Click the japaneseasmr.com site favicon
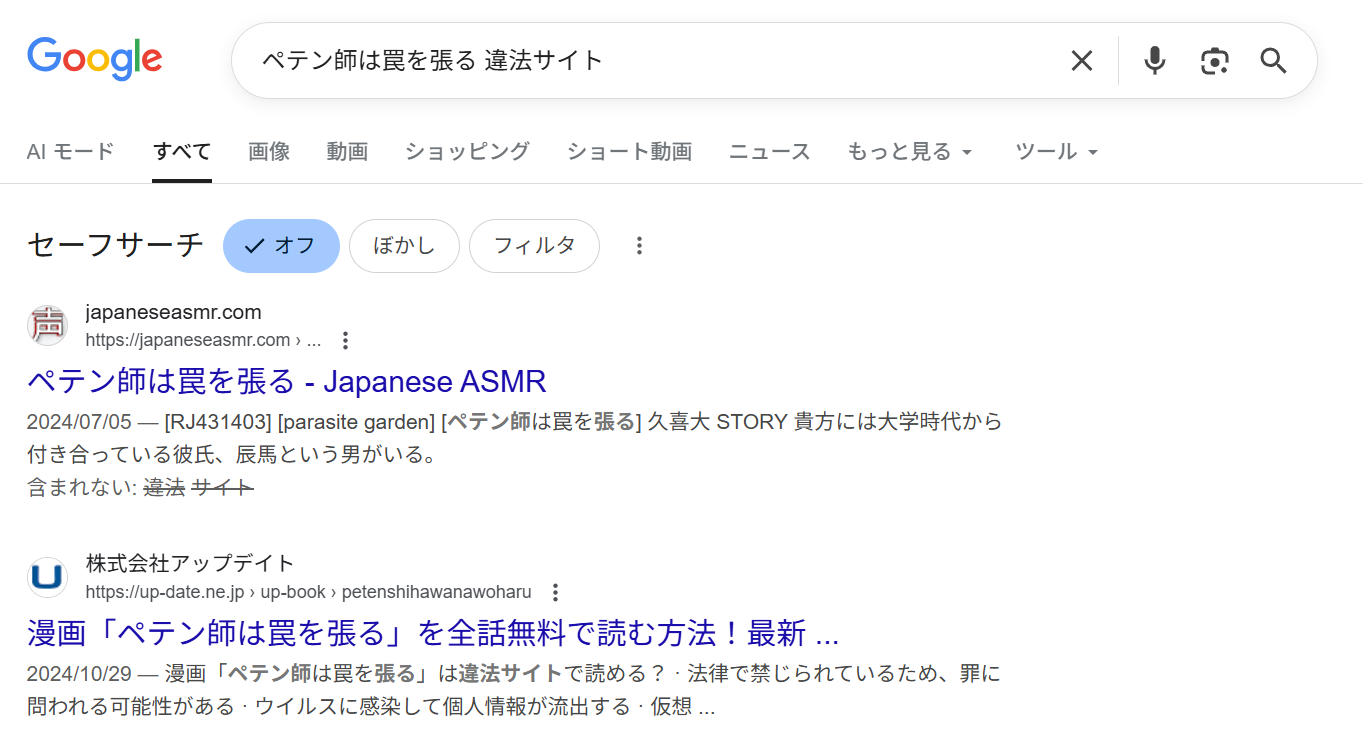 [47, 325]
